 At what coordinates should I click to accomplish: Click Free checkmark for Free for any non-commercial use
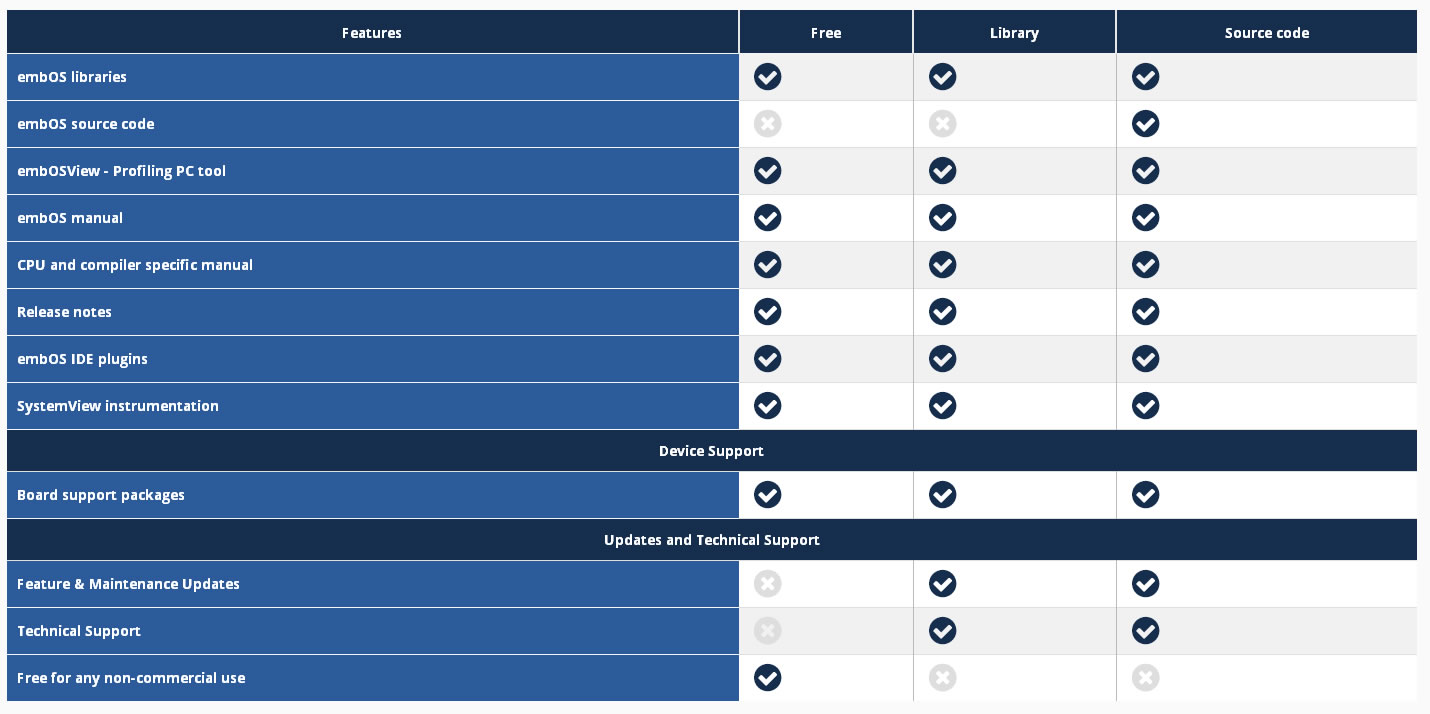click(x=767, y=678)
